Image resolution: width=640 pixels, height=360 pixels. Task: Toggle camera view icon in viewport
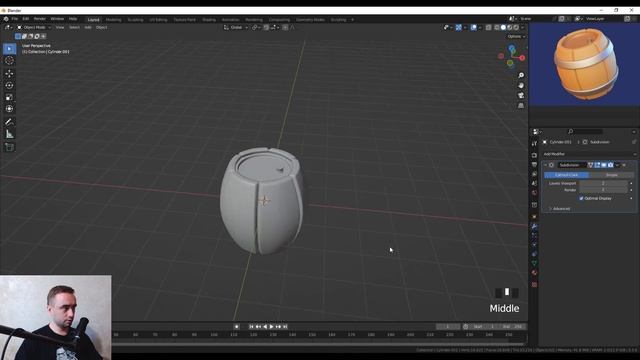[x=521, y=96]
